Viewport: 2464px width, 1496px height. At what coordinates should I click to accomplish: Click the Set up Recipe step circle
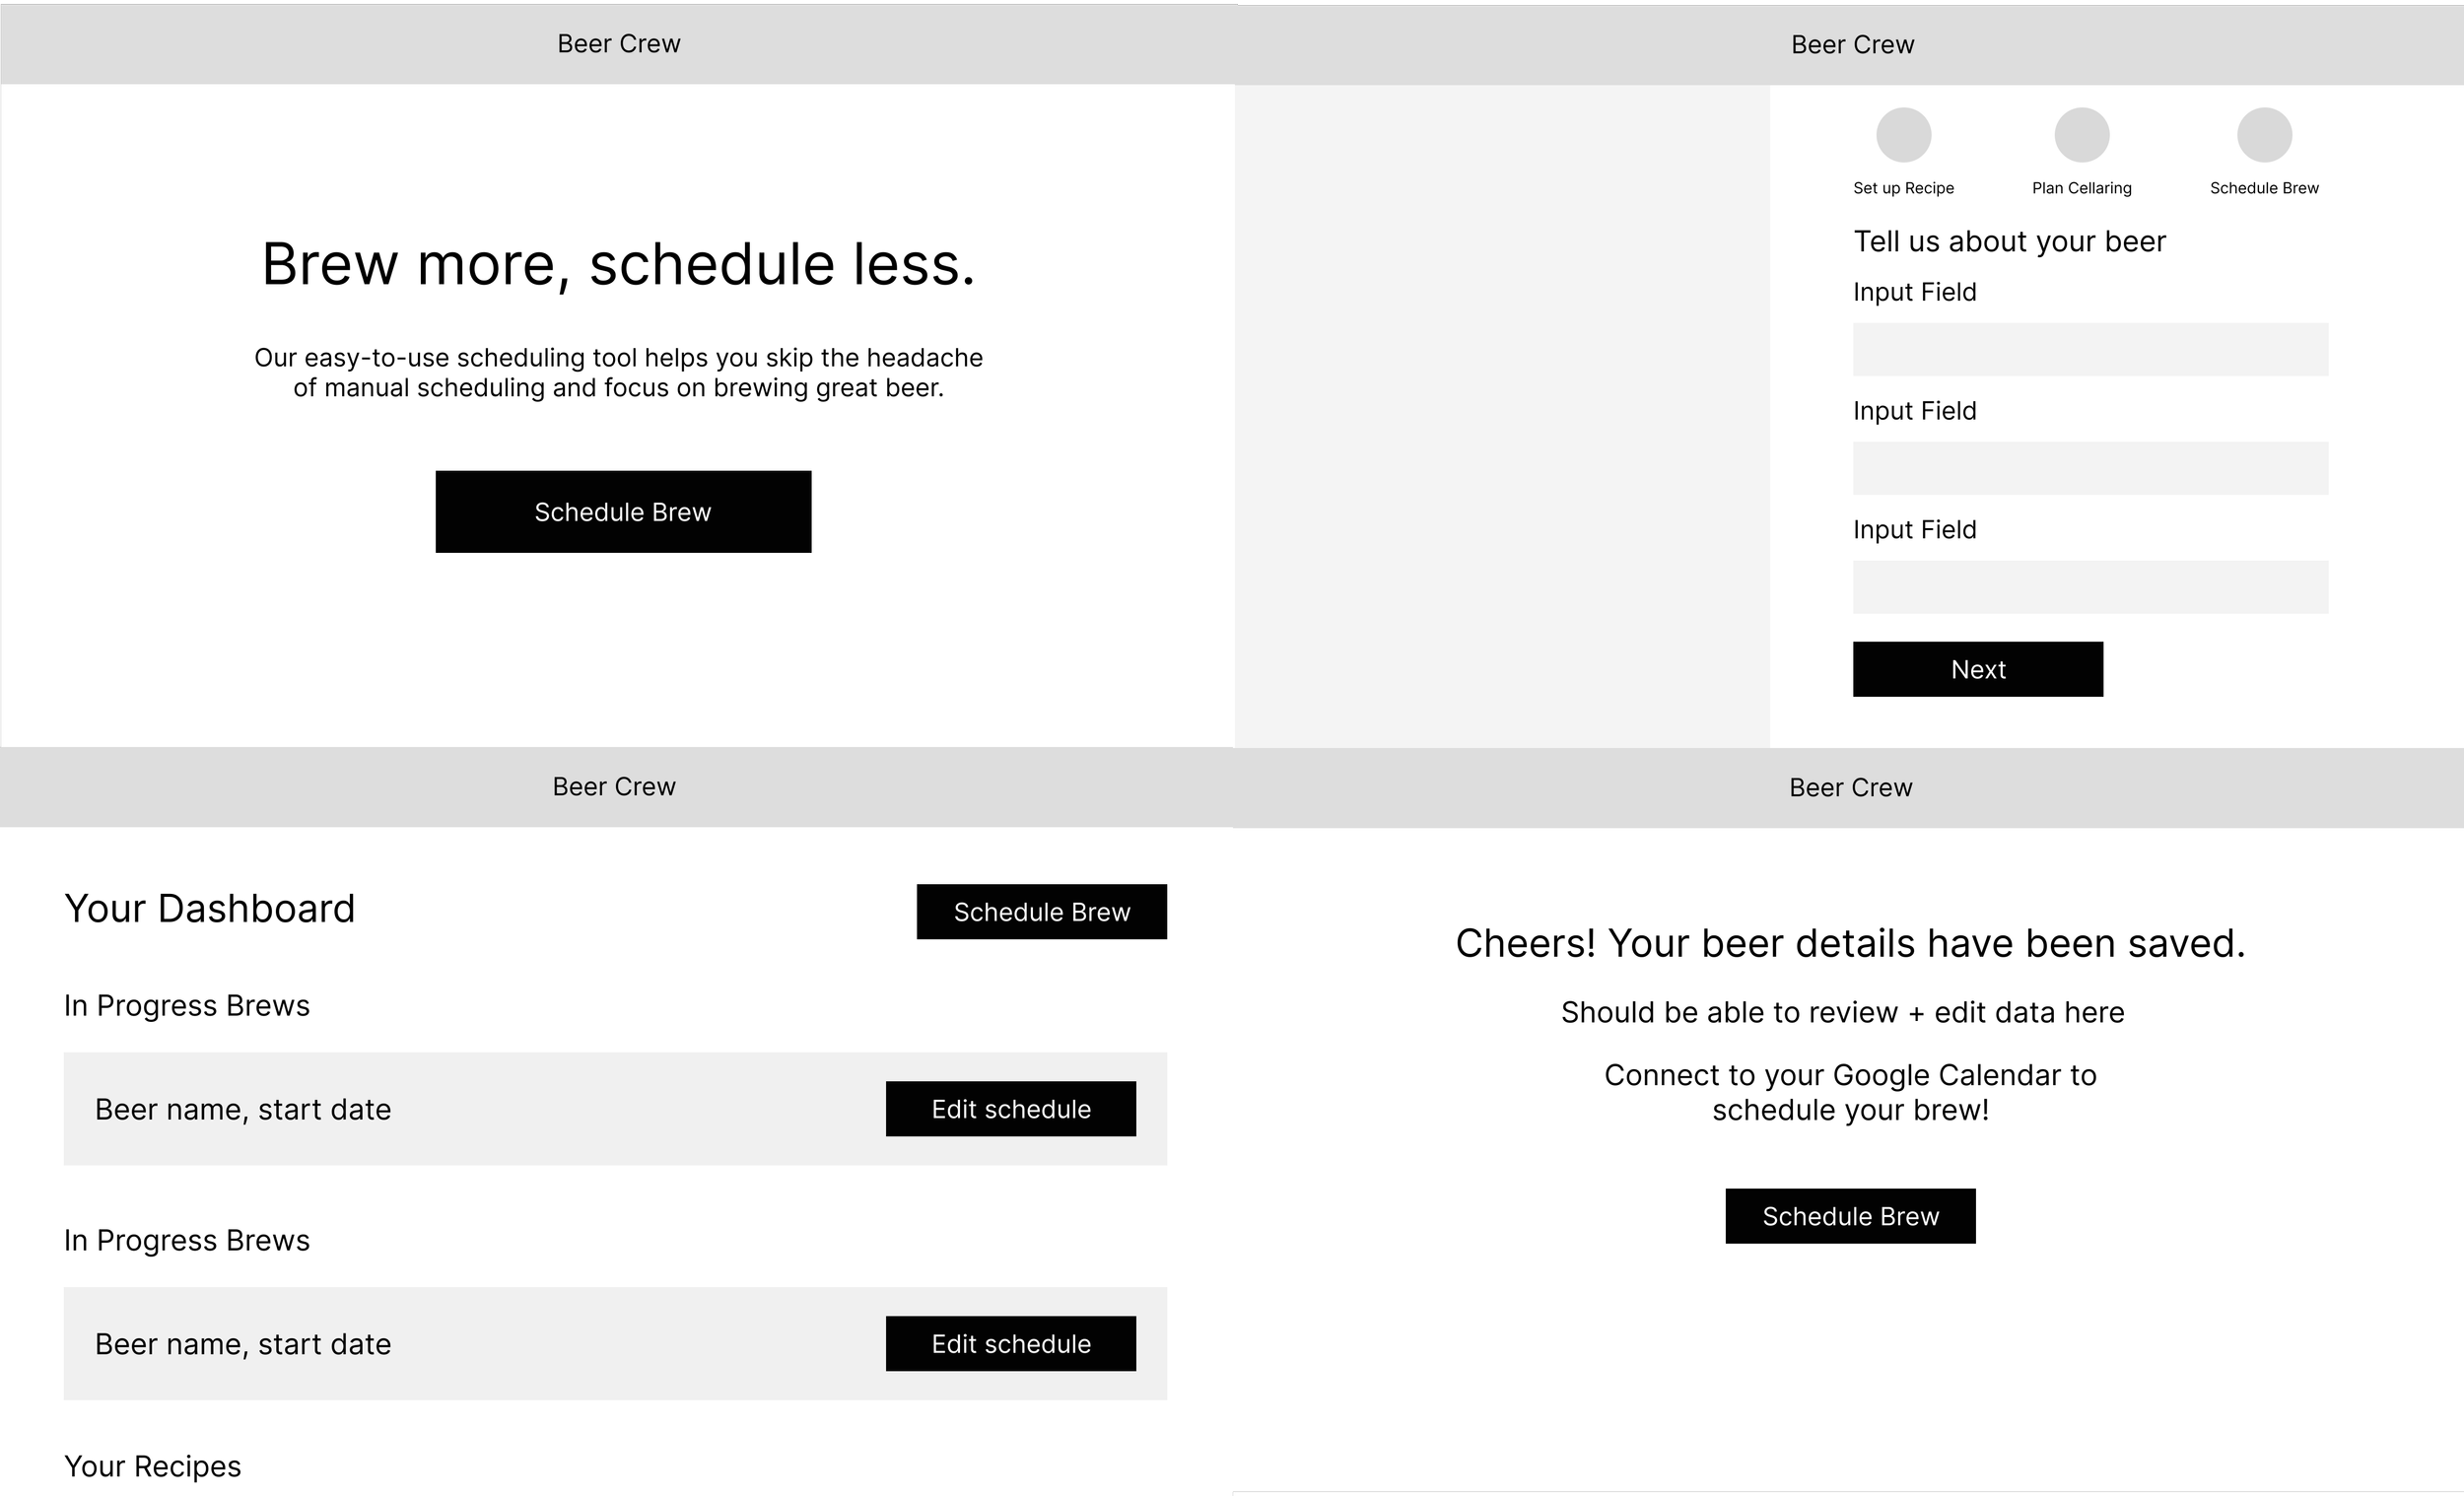(x=1903, y=135)
